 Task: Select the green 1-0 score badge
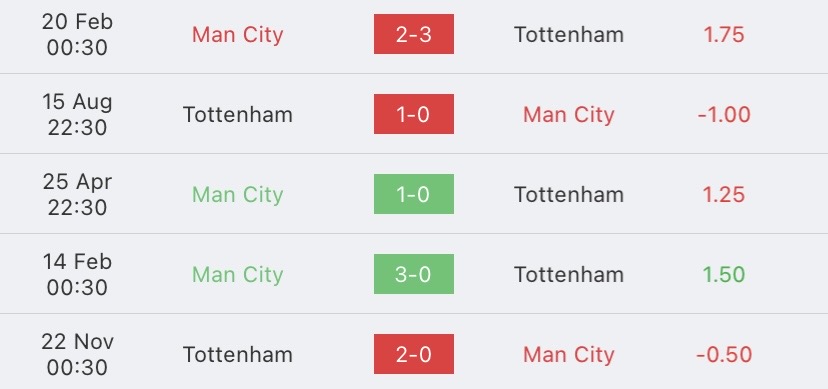click(x=413, y=194)
